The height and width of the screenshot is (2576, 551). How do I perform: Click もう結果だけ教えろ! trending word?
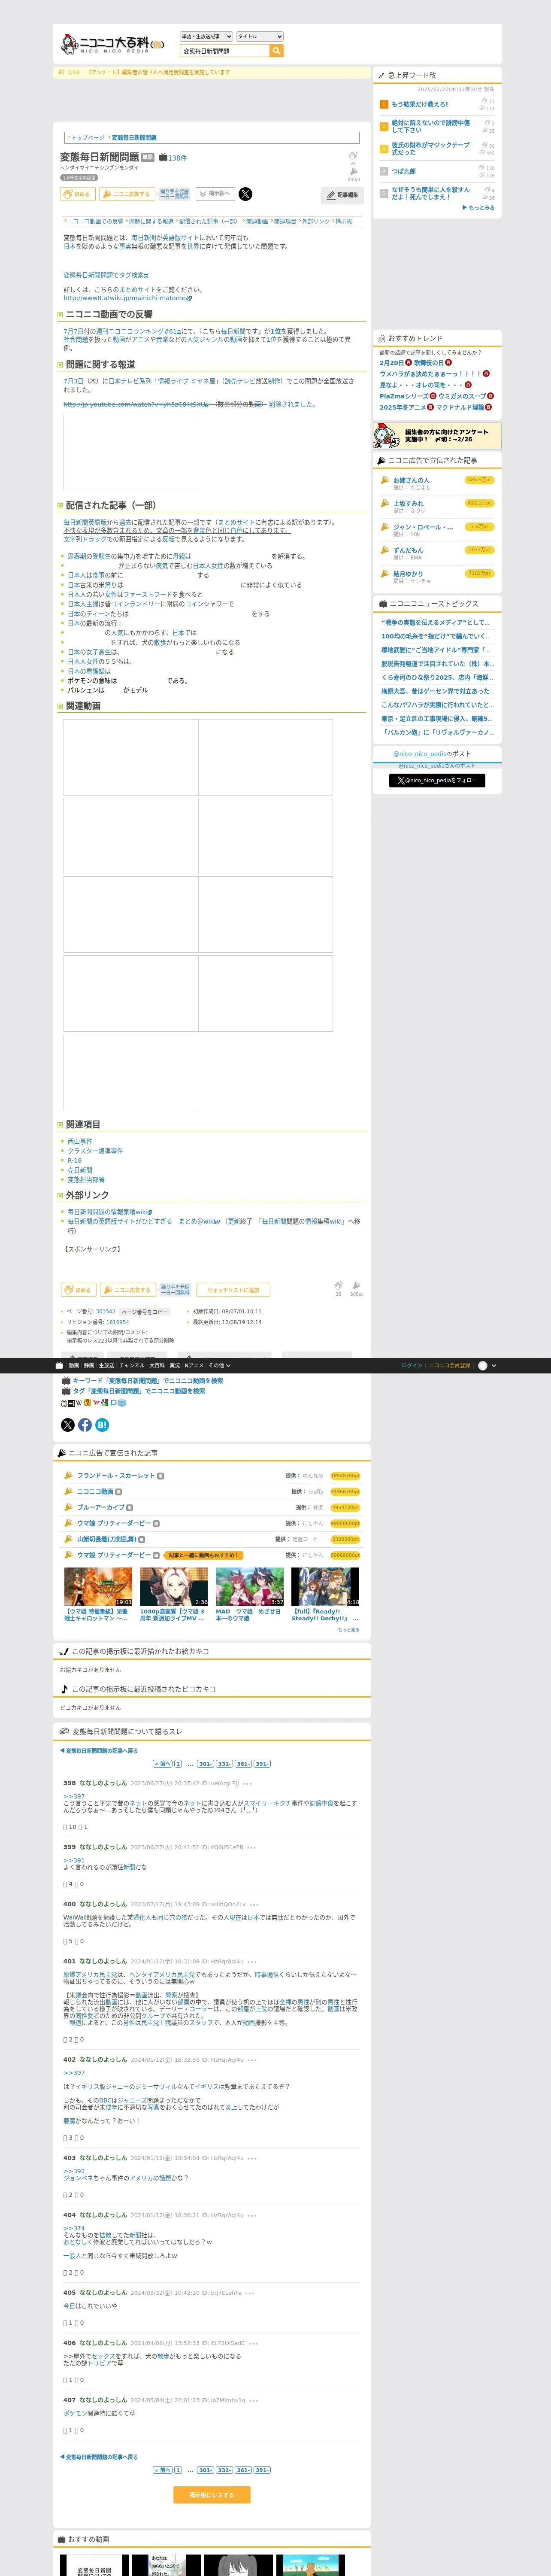pyautogui.click(x=420, y=104)
